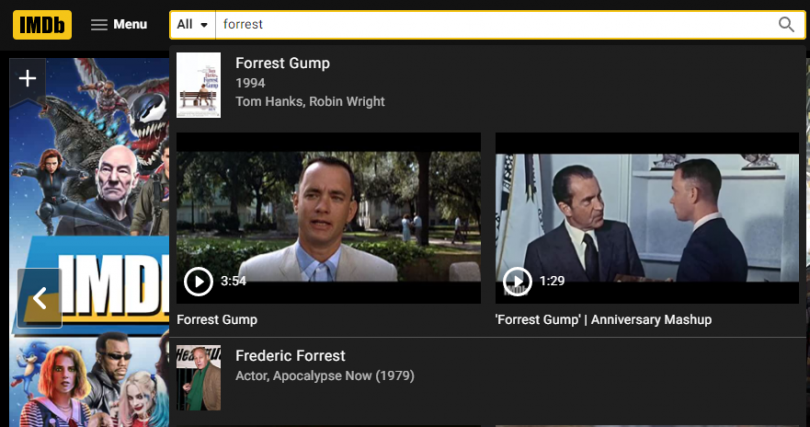The image size is (810, 427).
Task: Open the Frederic Forrest photo thumbnail
Action: click(198, 378)
